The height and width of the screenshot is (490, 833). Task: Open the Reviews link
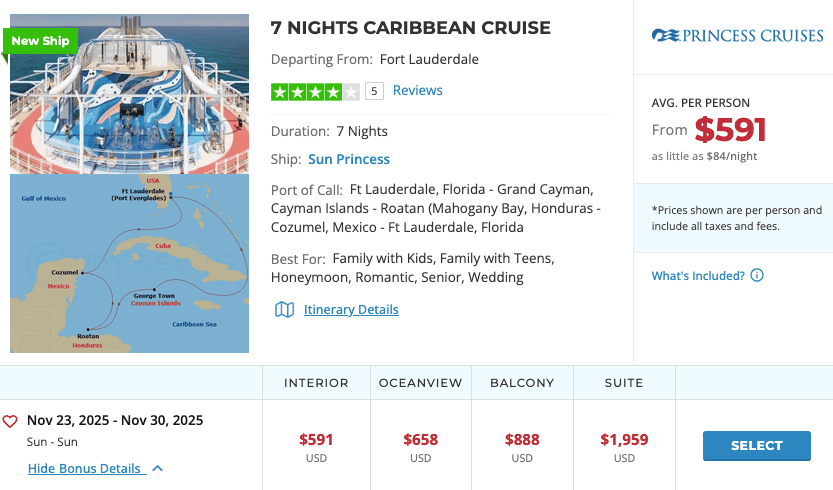pos(417,91)
